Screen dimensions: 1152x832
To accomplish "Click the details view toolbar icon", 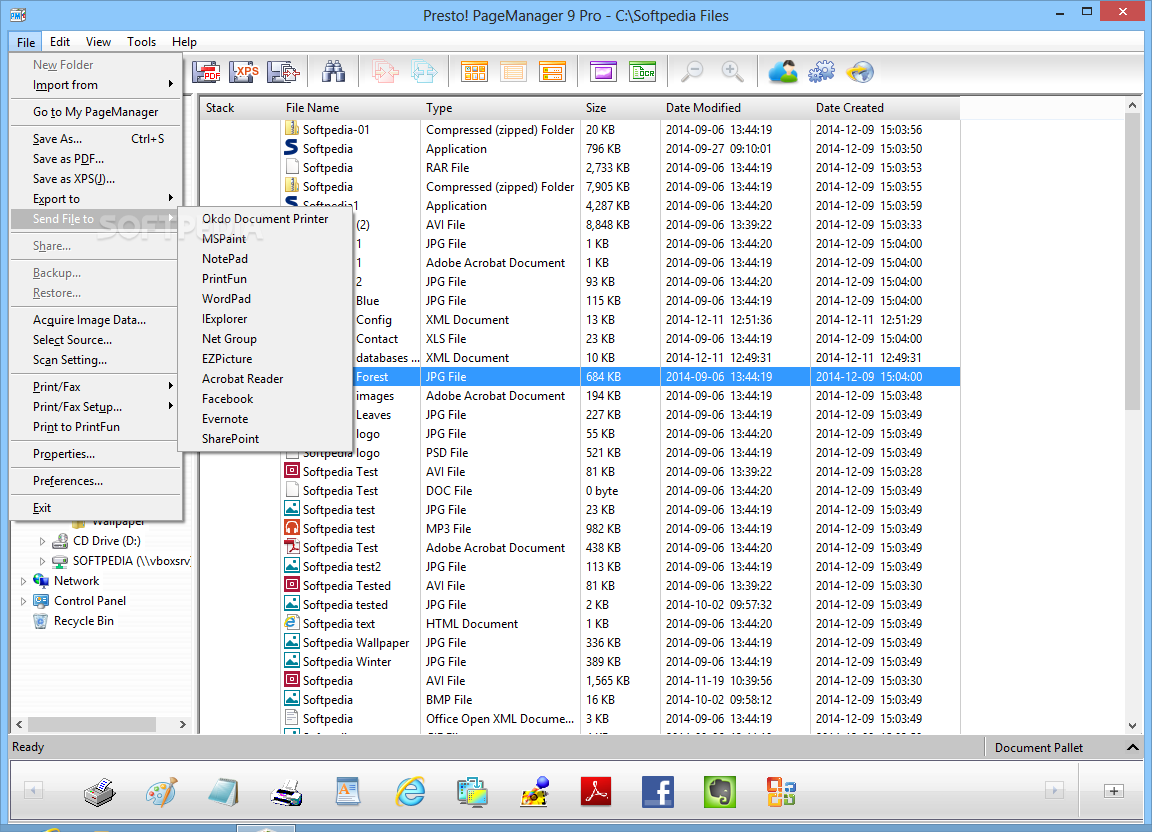I will click(552, 72).
